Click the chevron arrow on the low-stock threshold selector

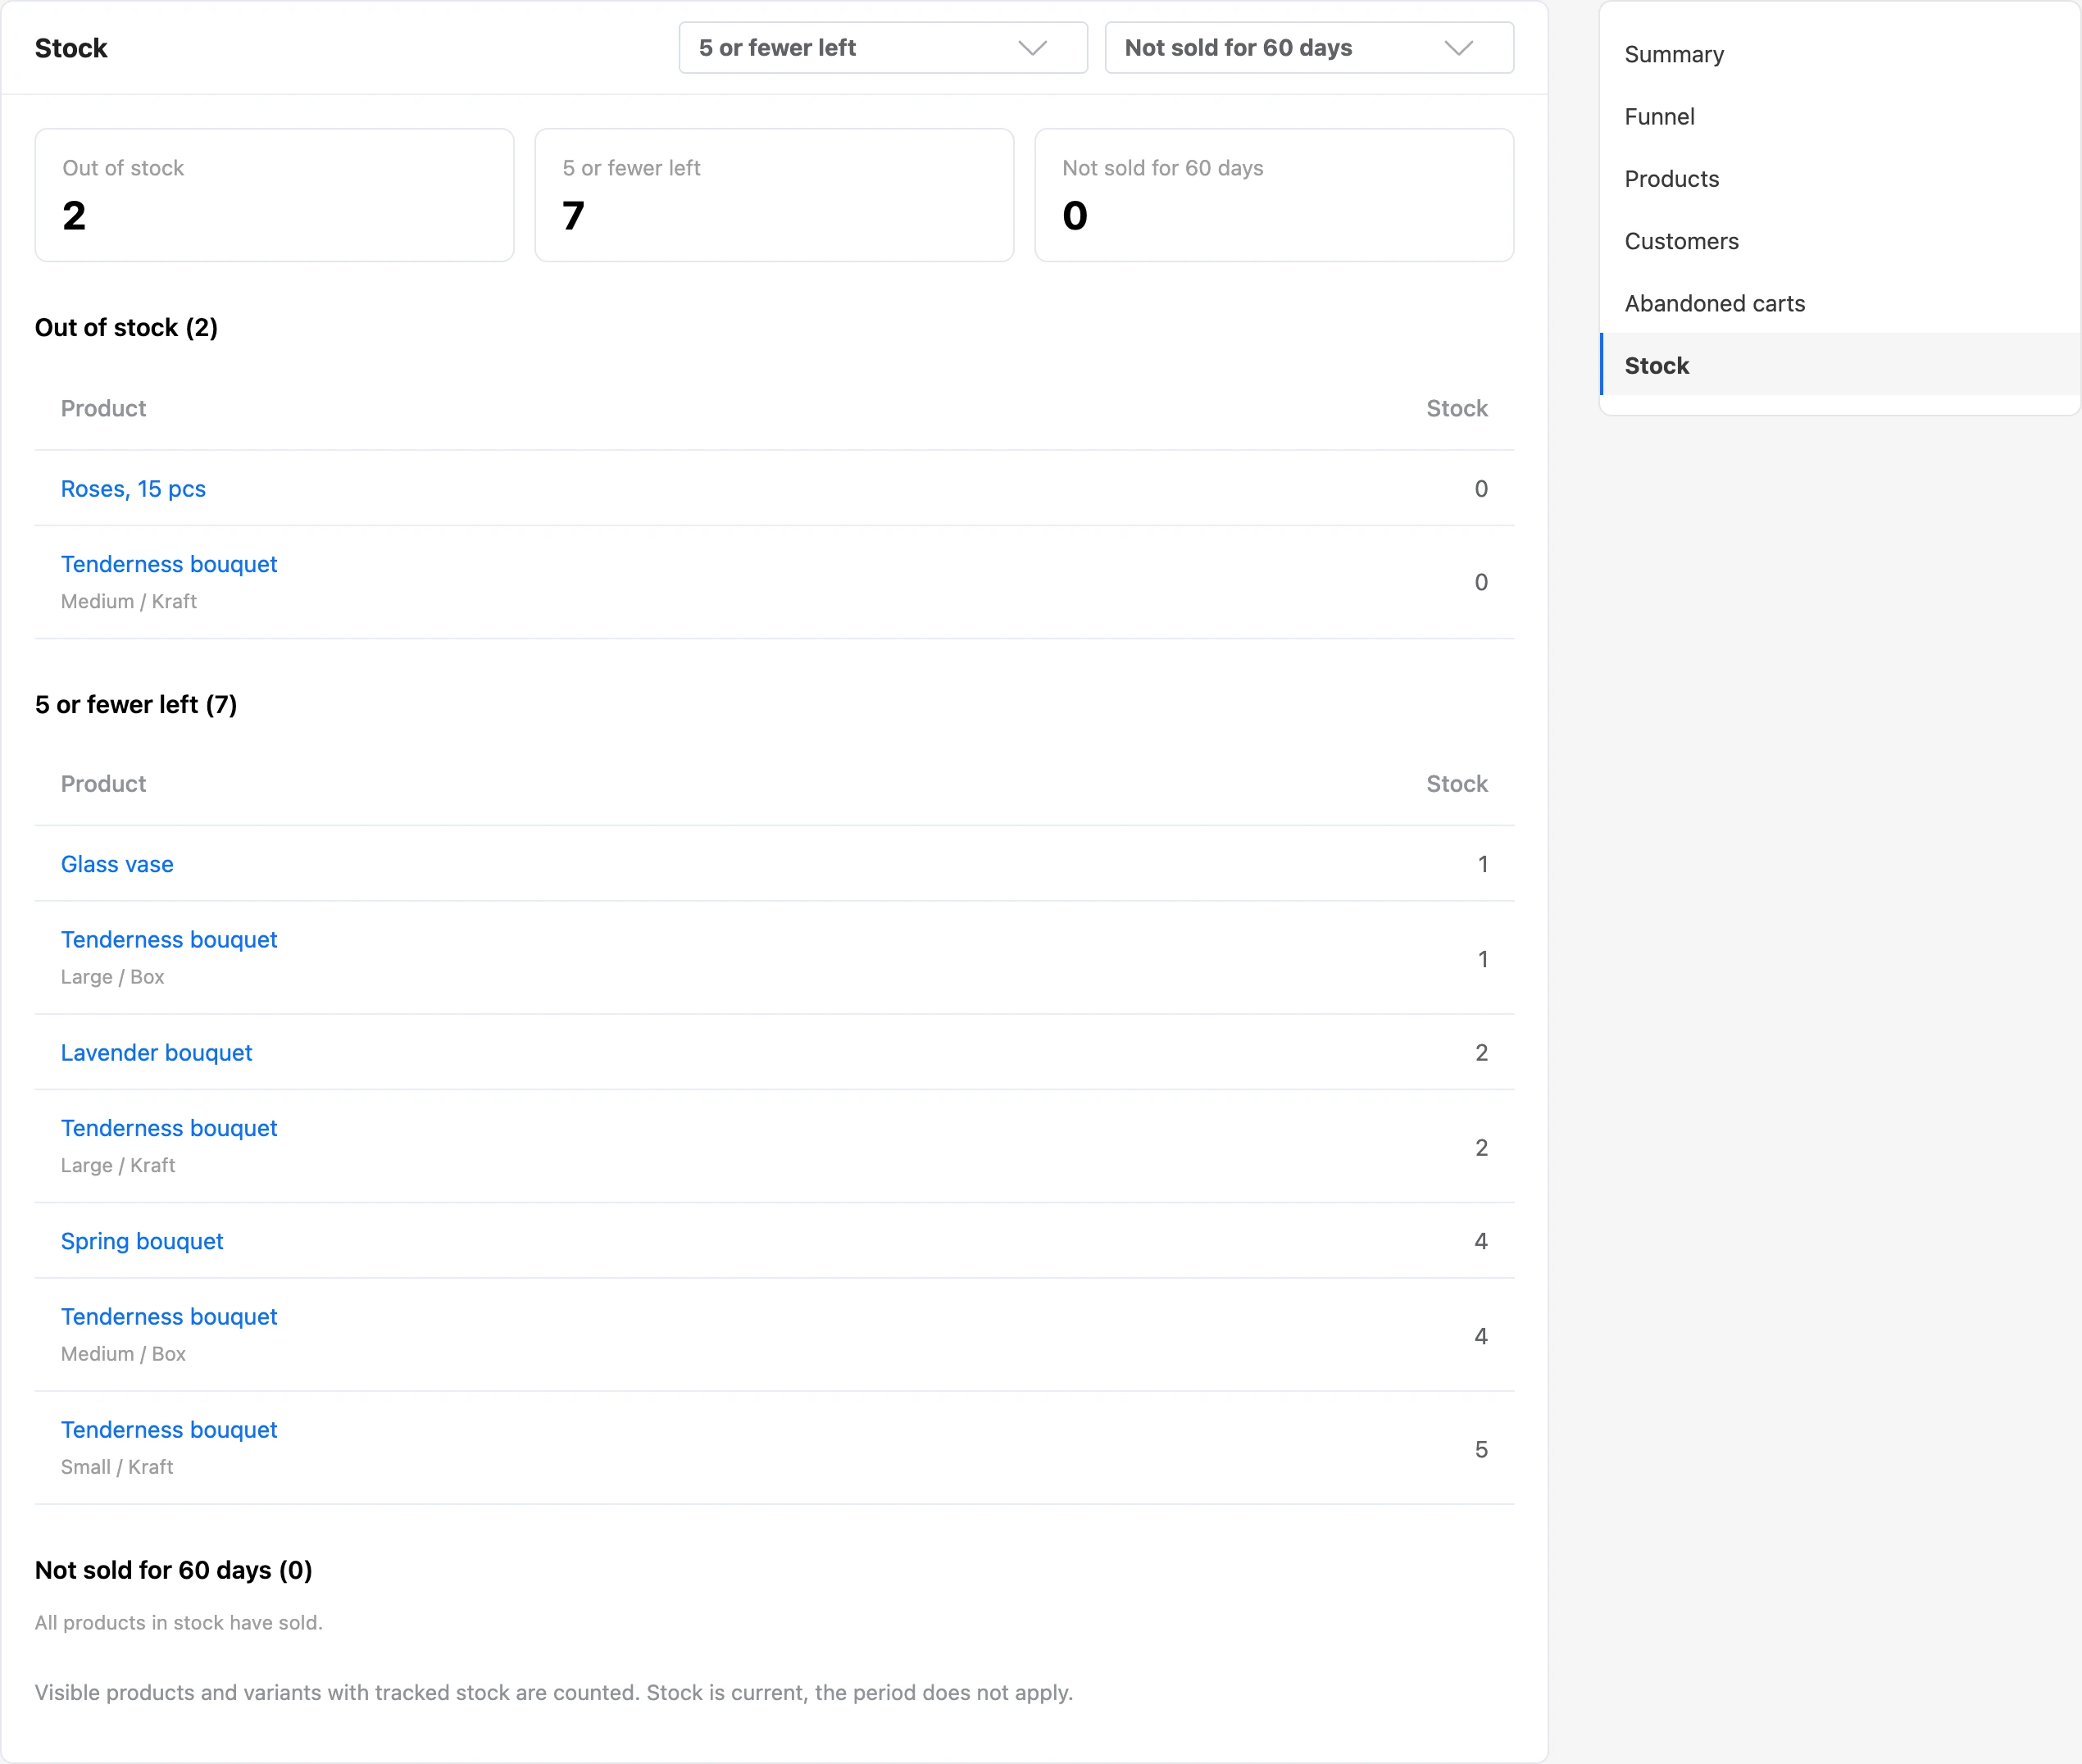pyautogui.click(x=1032, y=48)
